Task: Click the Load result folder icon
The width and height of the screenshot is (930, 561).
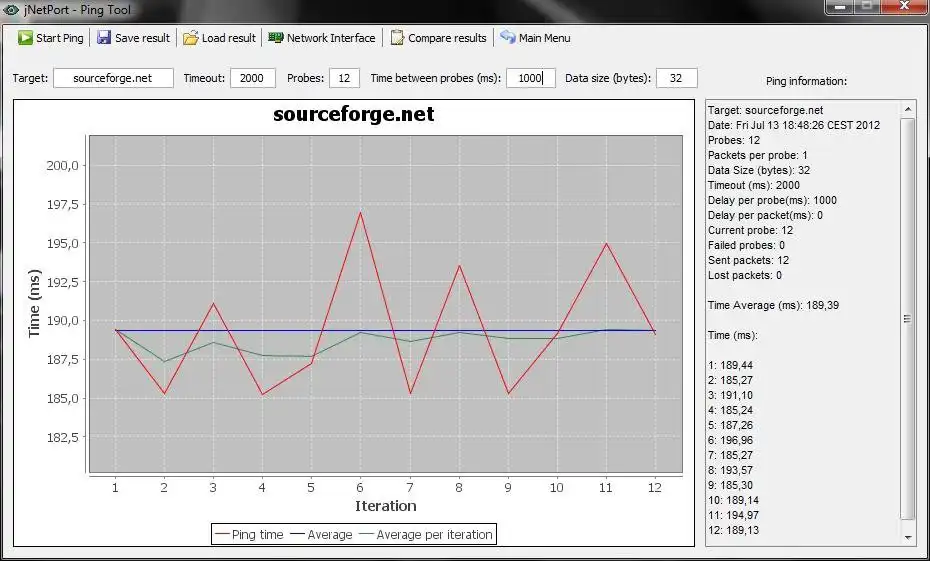Action: (190, 38)
